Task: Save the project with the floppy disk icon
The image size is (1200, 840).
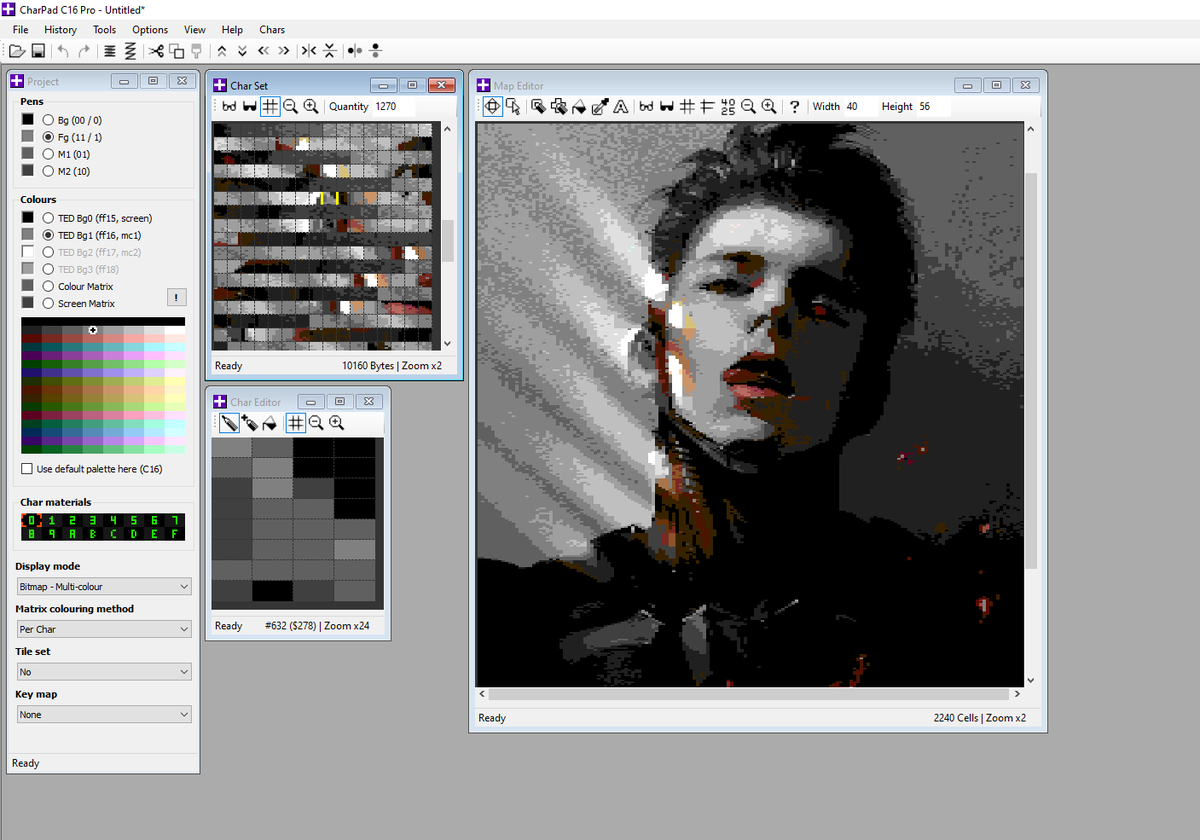Action: coord(38,51)
